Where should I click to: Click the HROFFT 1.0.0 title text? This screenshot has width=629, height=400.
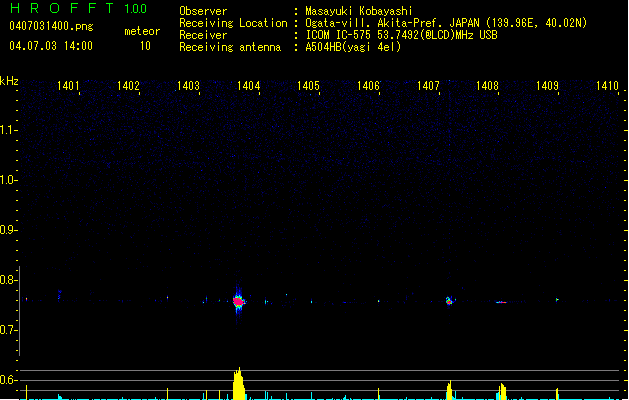coord(78,8)
